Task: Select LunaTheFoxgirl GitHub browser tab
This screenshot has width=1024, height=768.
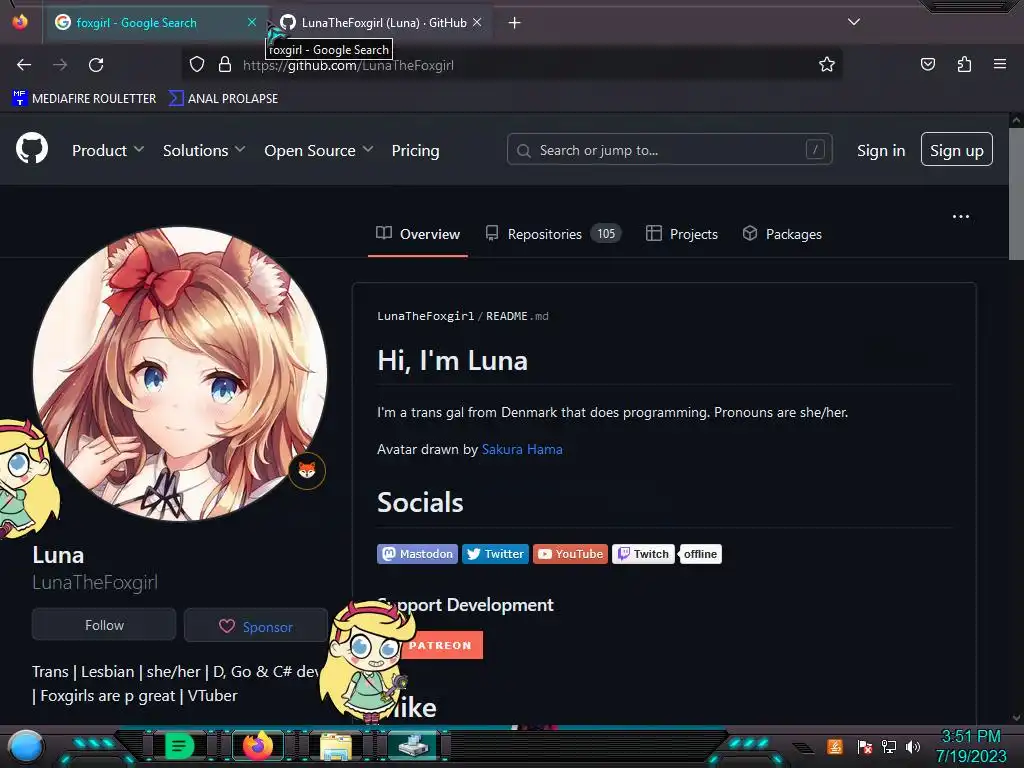Action: click(382, 23)
